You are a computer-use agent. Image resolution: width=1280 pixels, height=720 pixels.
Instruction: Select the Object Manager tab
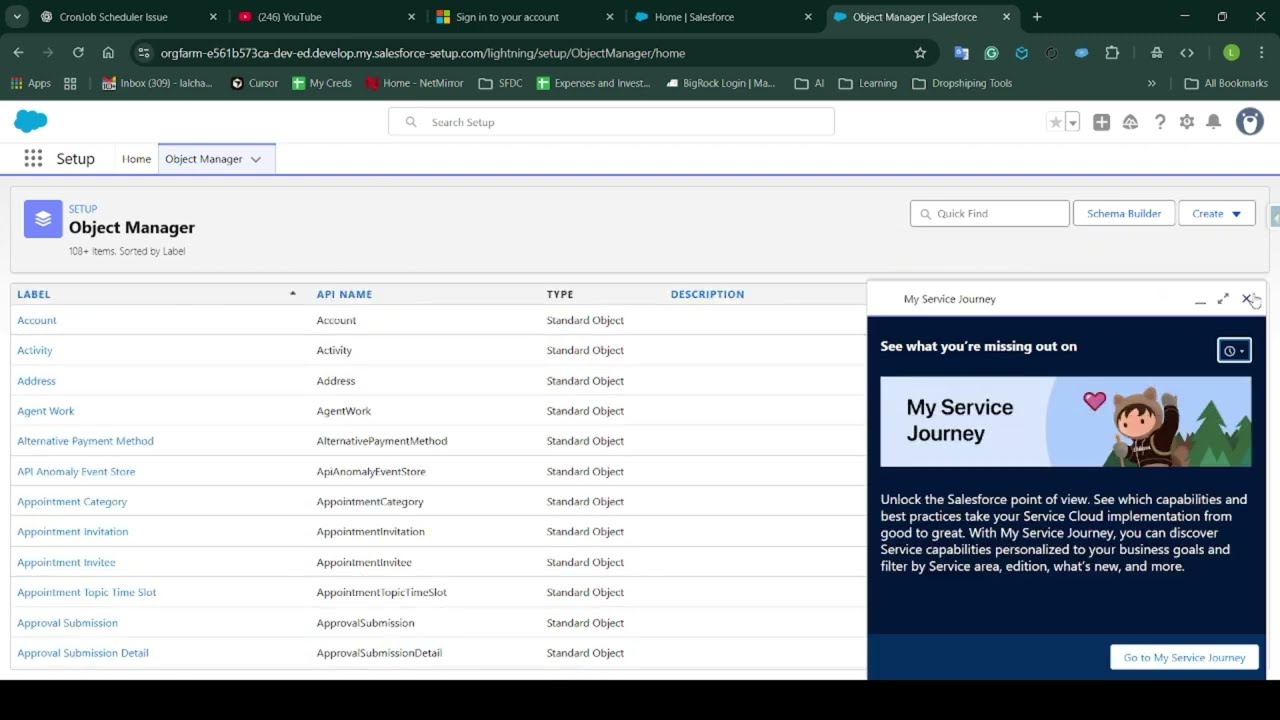204,159
